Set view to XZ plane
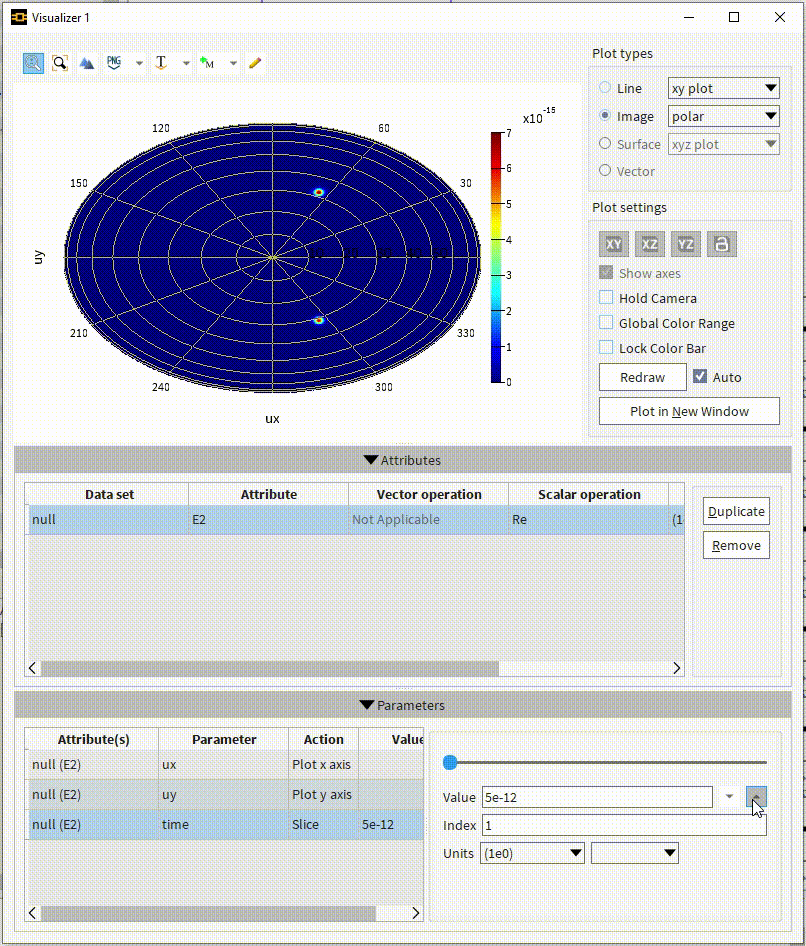 [650, 244]
